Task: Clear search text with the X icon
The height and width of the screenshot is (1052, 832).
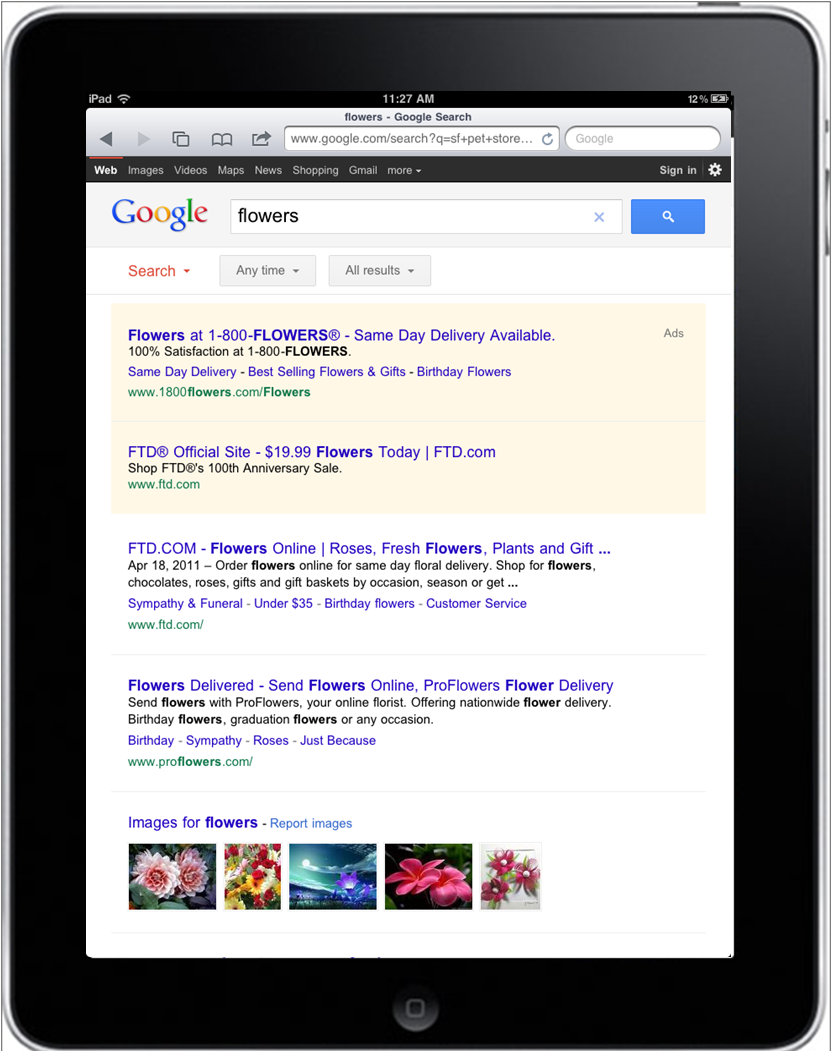Action: (x=599, y=217)
